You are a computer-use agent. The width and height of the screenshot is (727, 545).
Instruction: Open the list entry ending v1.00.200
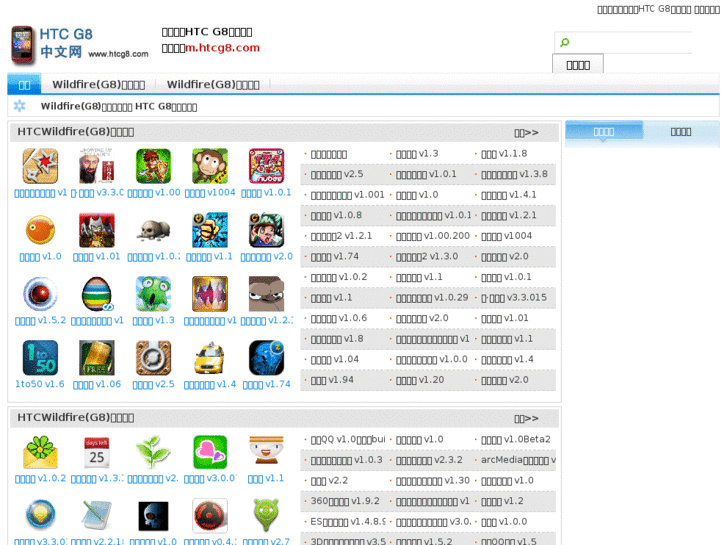point(433,236)
